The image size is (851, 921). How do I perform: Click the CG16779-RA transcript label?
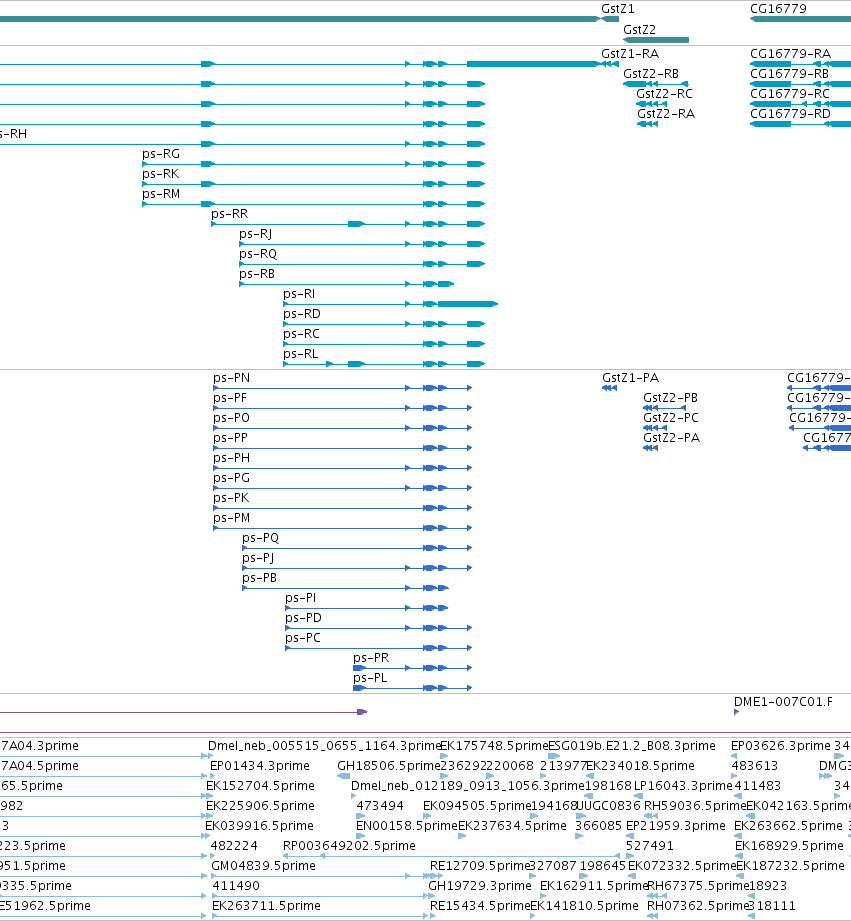coord(790,54)
